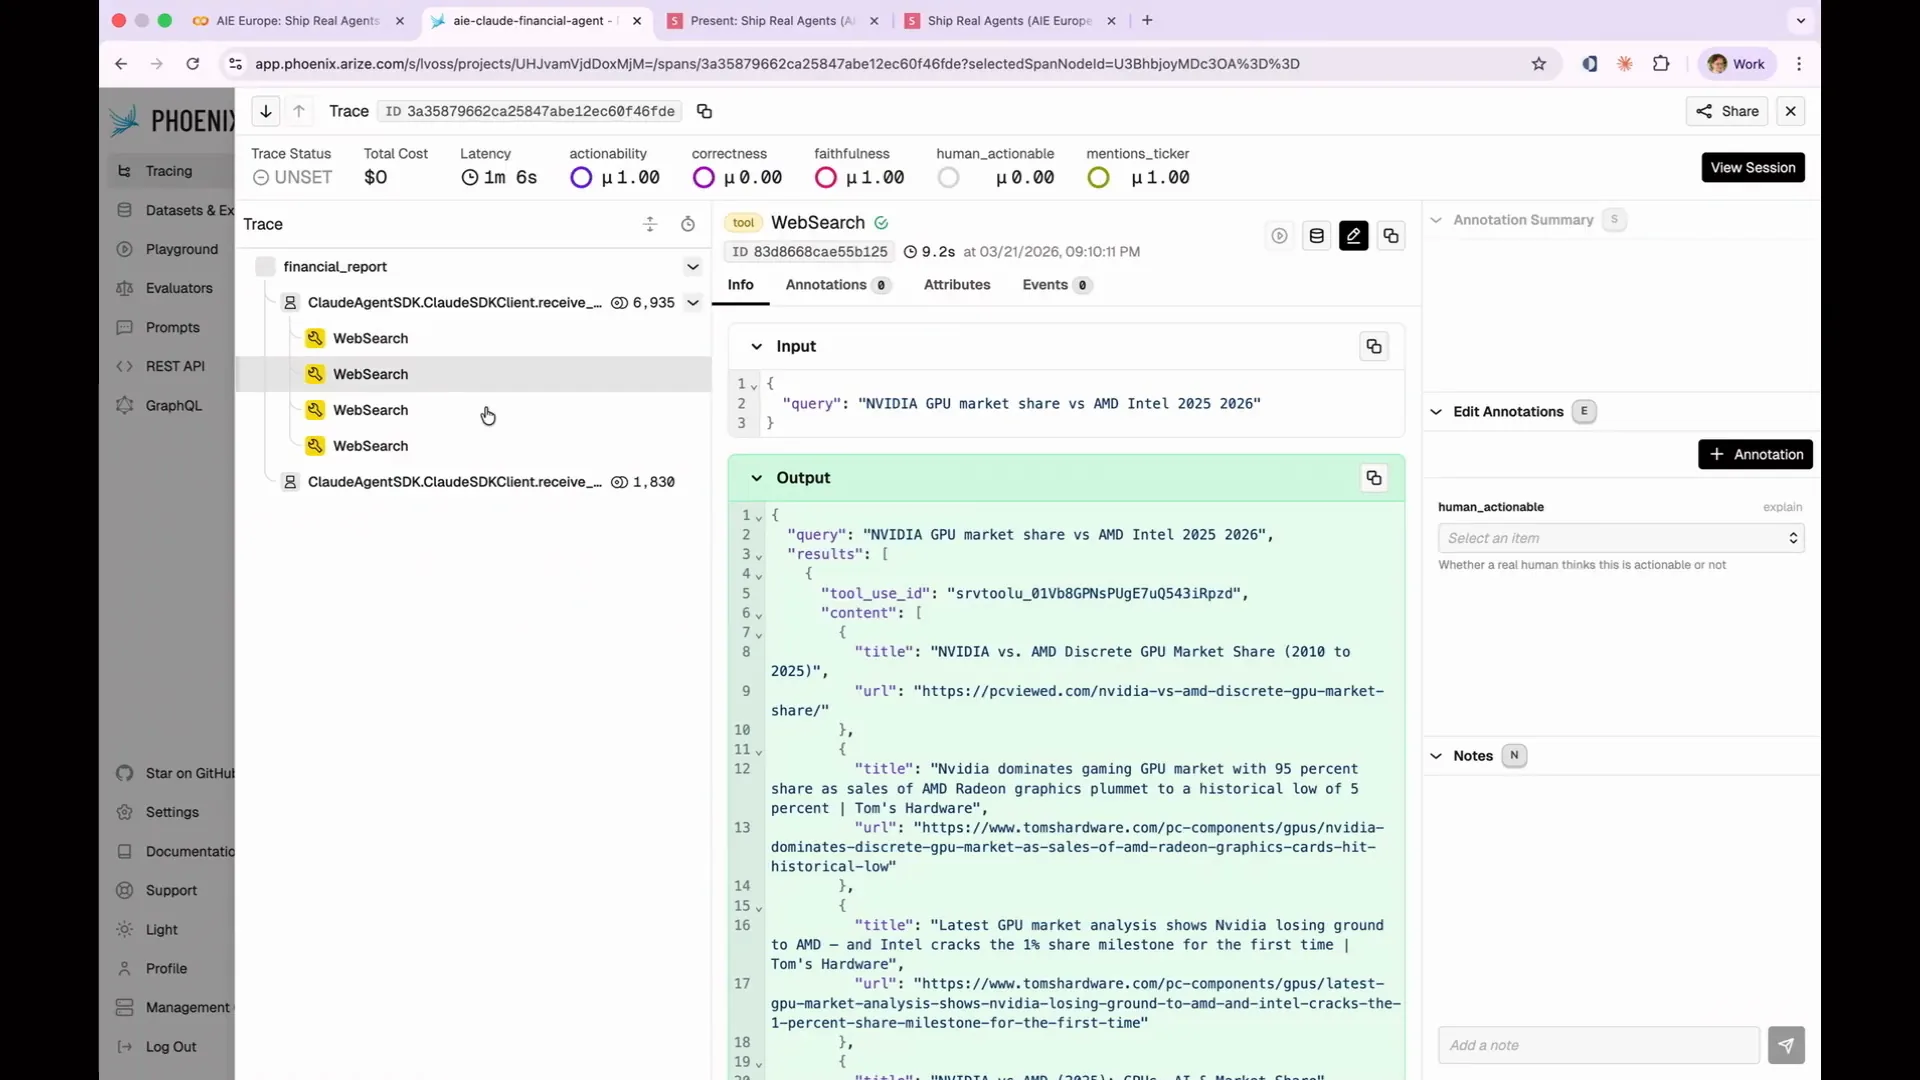This screenshot has height=1080, width=1920.
Task: Open Evaluators in the sidebar
Action: (172, 288)
